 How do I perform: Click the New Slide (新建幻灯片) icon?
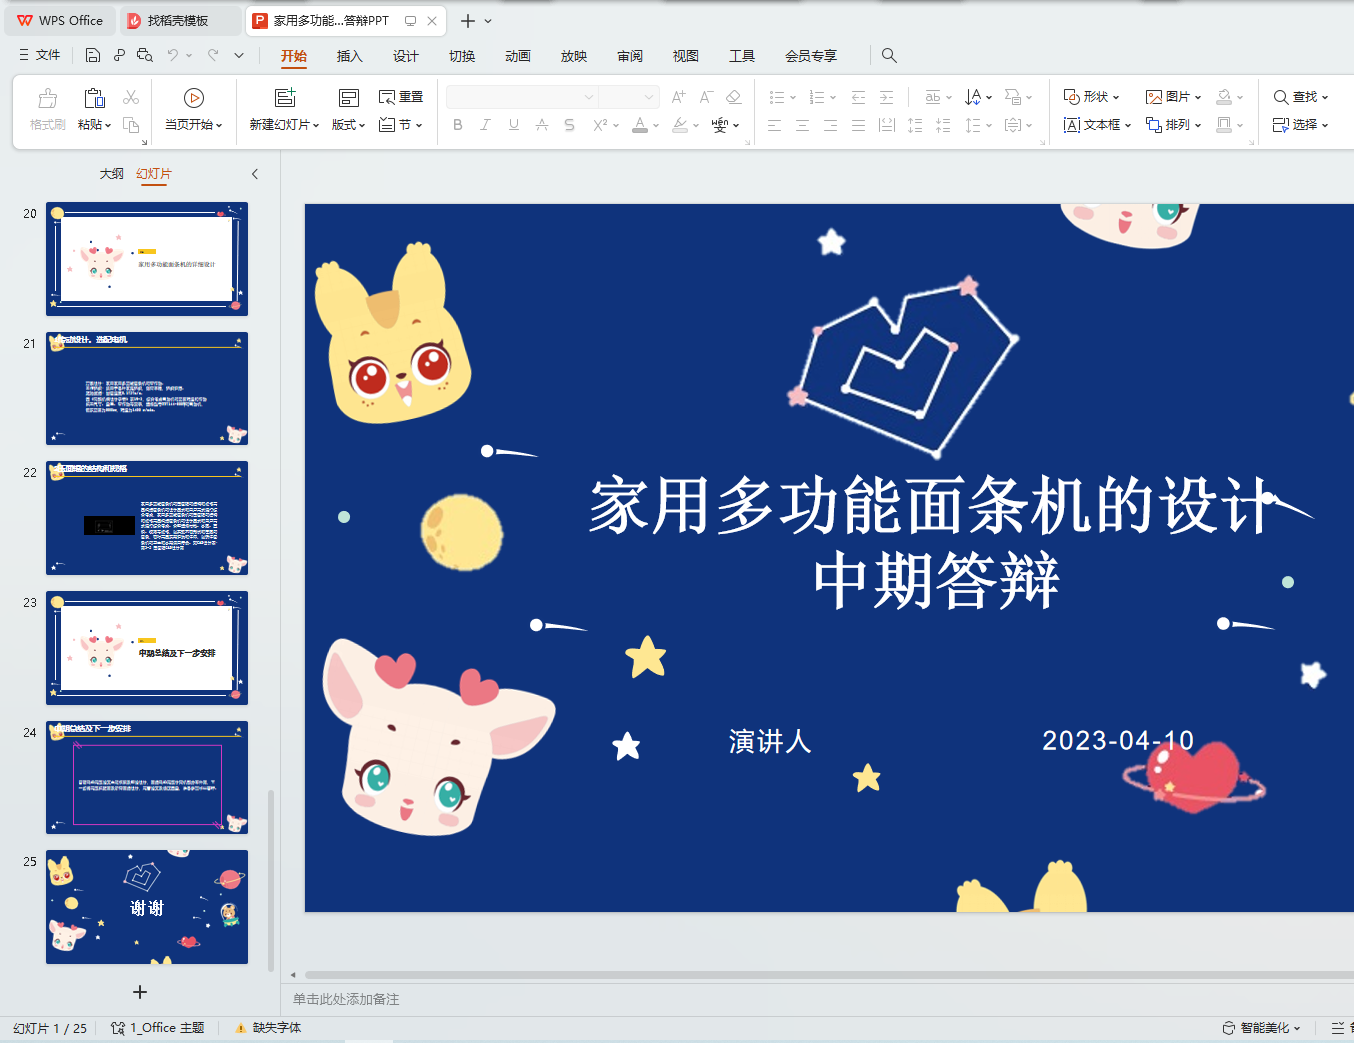285,98
